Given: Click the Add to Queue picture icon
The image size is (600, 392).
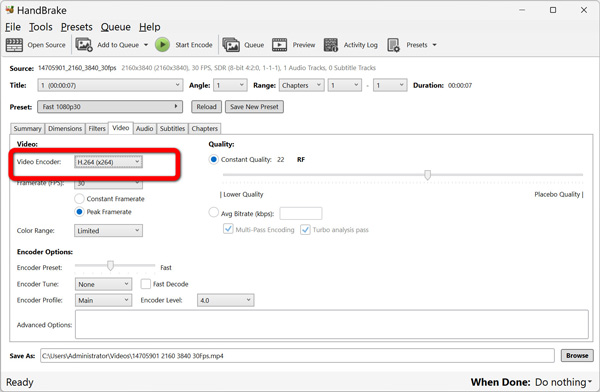Looking at the screenshot, I should pyautogui.click(x=84, y=45).
